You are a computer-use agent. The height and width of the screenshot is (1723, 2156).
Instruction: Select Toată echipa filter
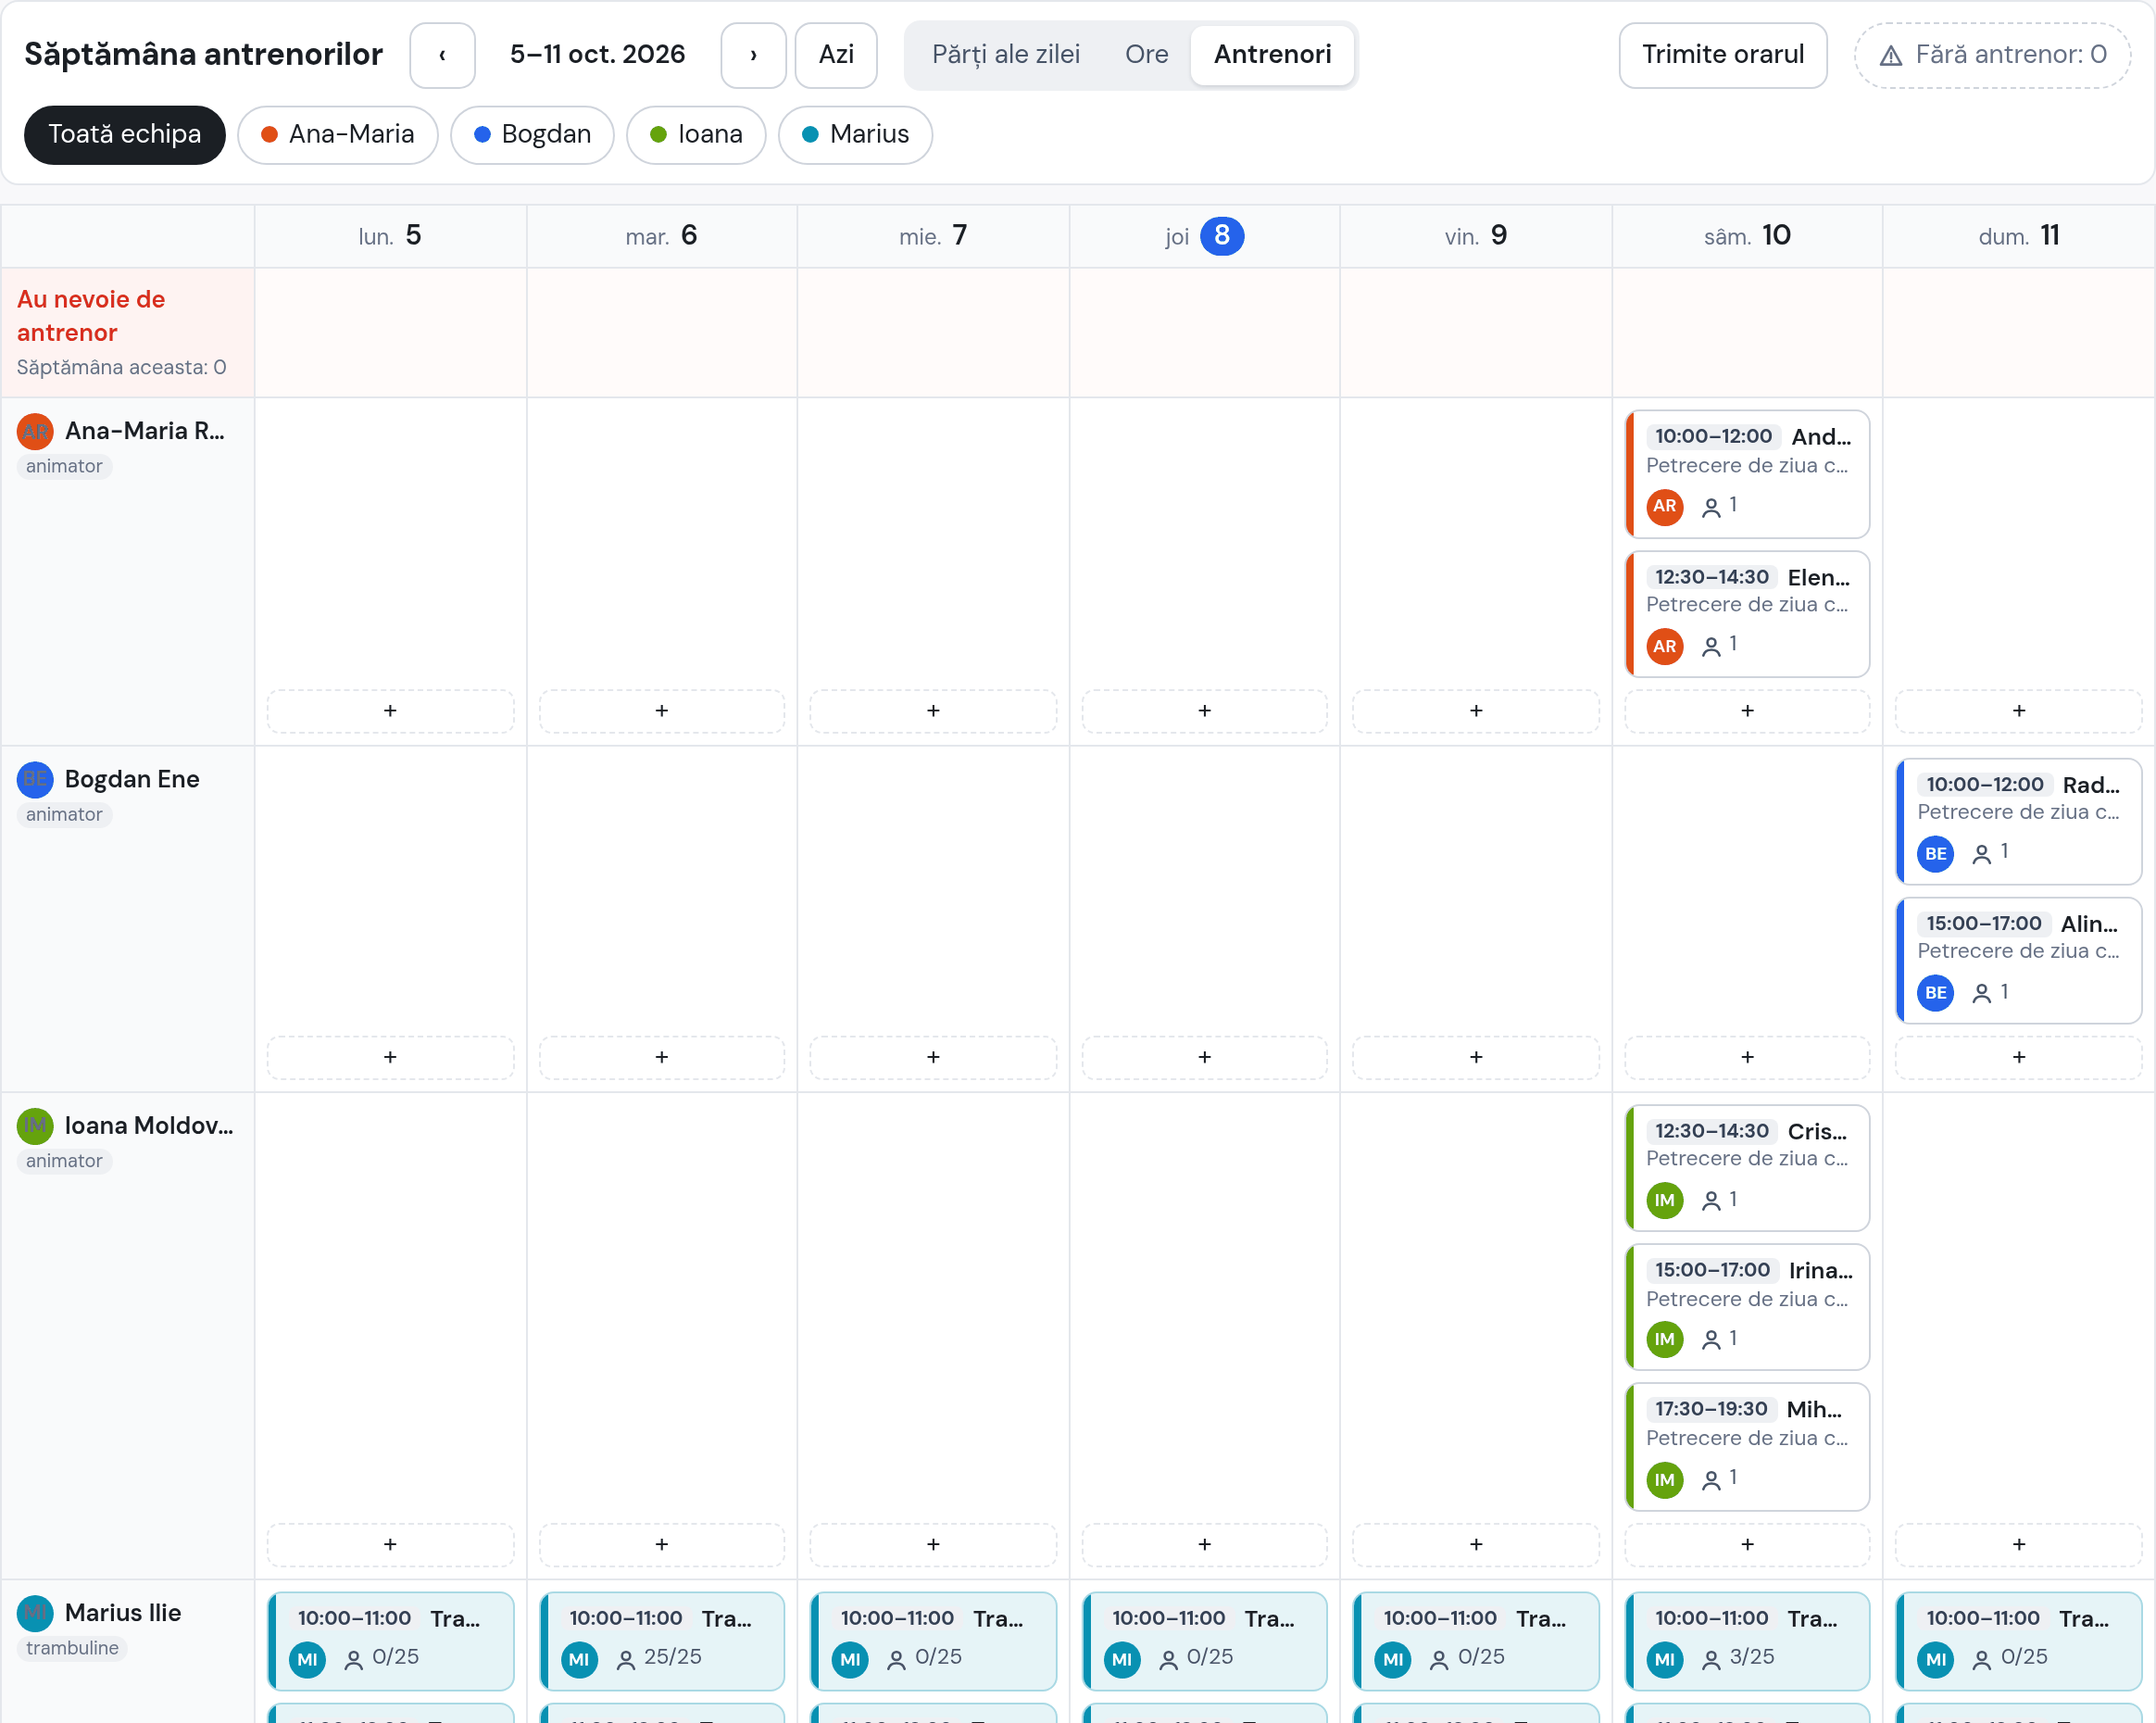point(125,135)
